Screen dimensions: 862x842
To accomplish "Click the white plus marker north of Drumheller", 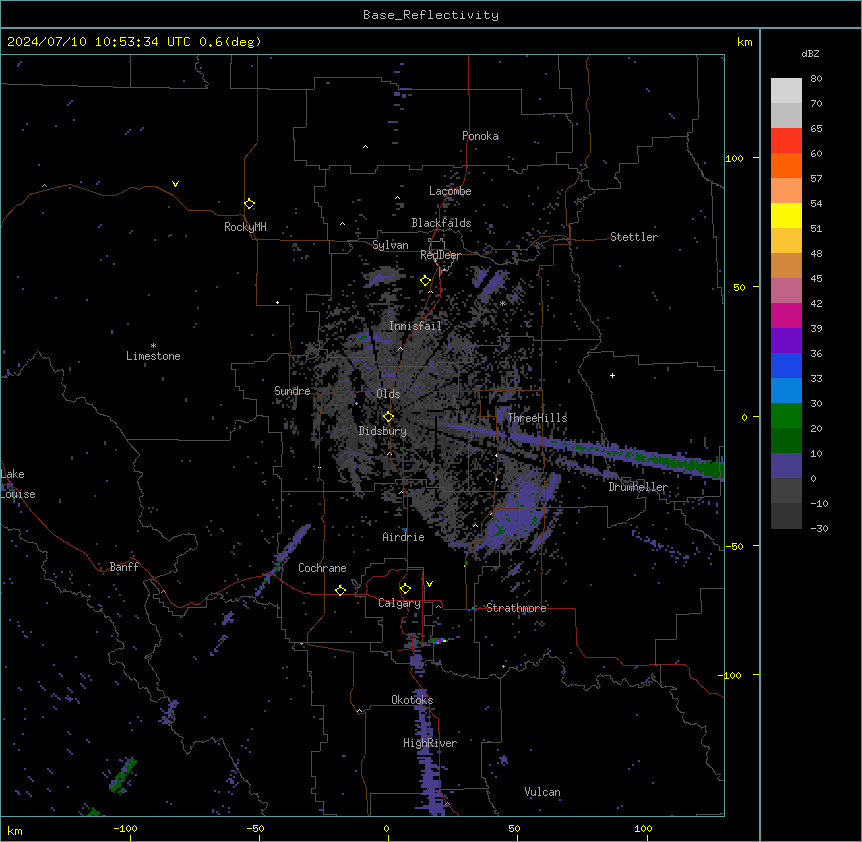I will coord(612,375).
